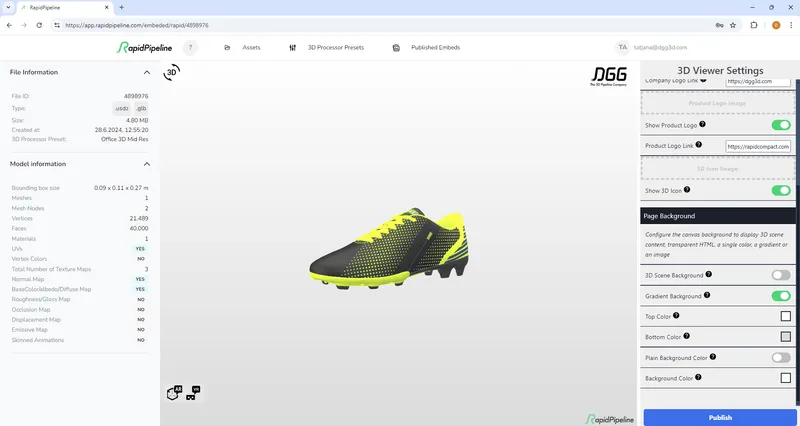Collapse the Model information section

point(147,164)
